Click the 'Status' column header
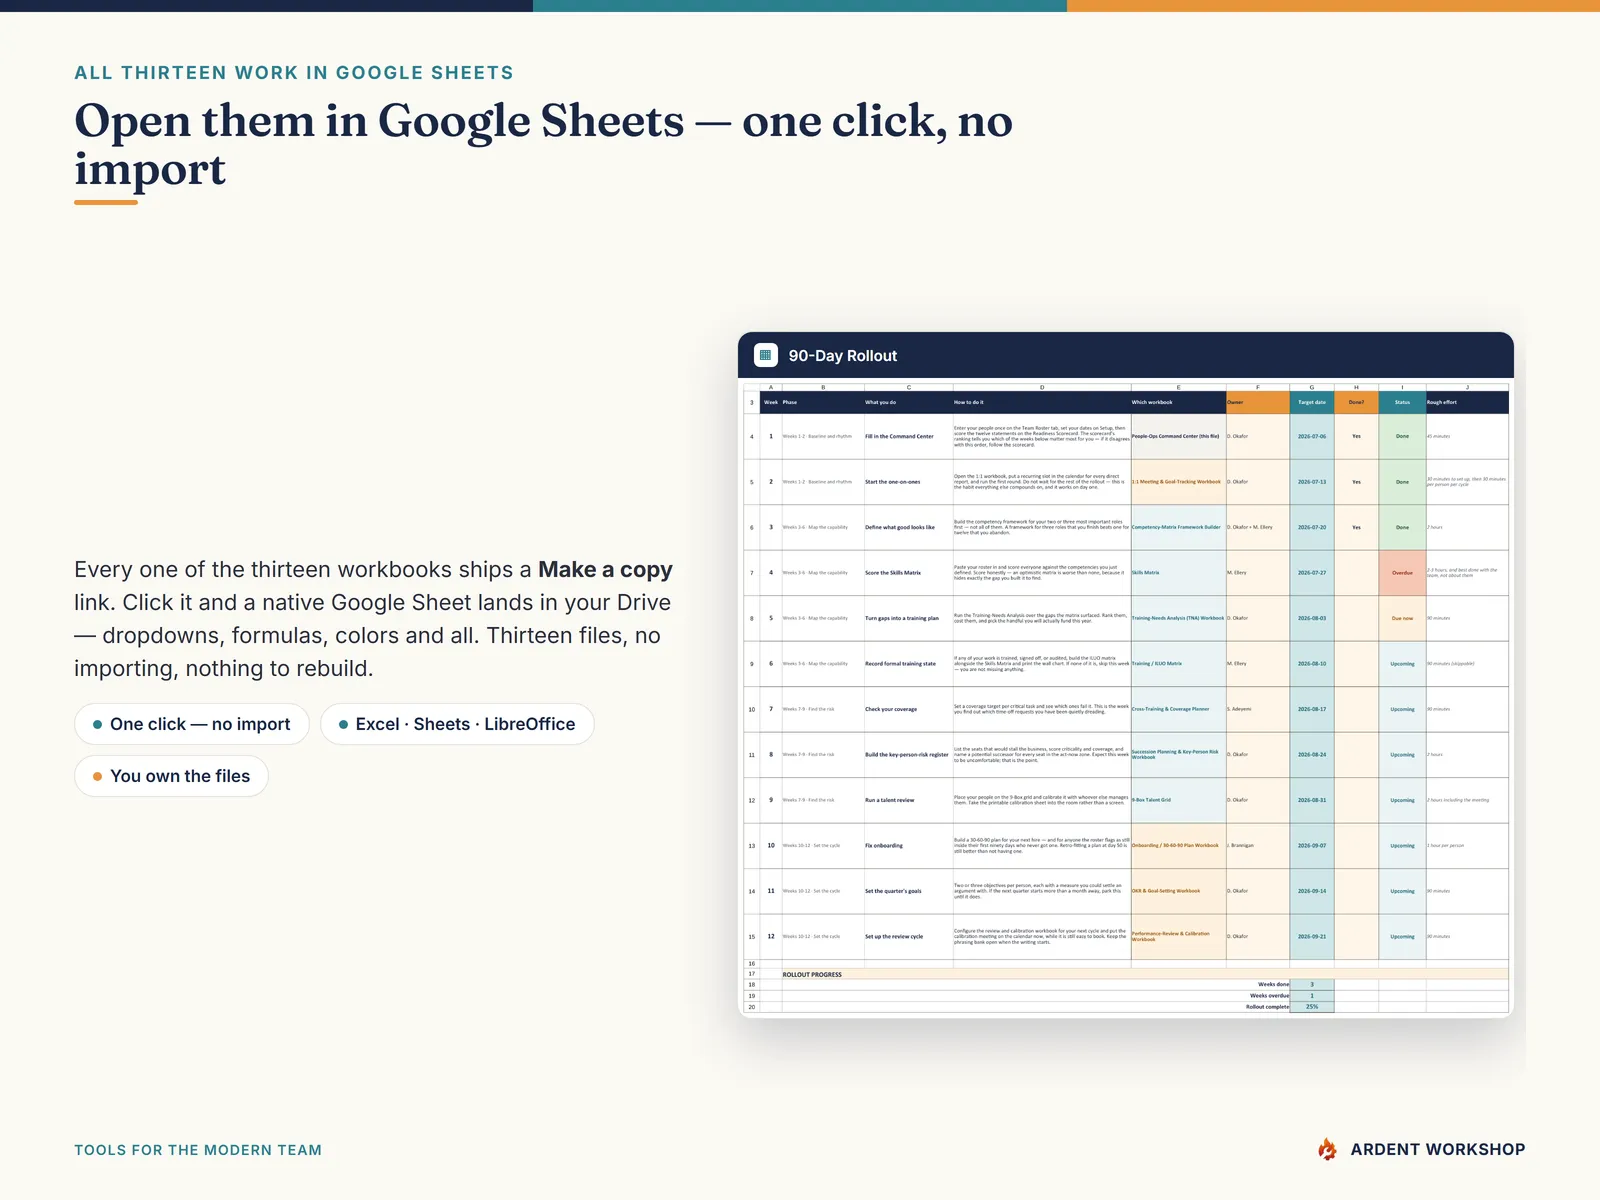The width and height of the screenshot is (1600, 1200). coord(1402,402)
